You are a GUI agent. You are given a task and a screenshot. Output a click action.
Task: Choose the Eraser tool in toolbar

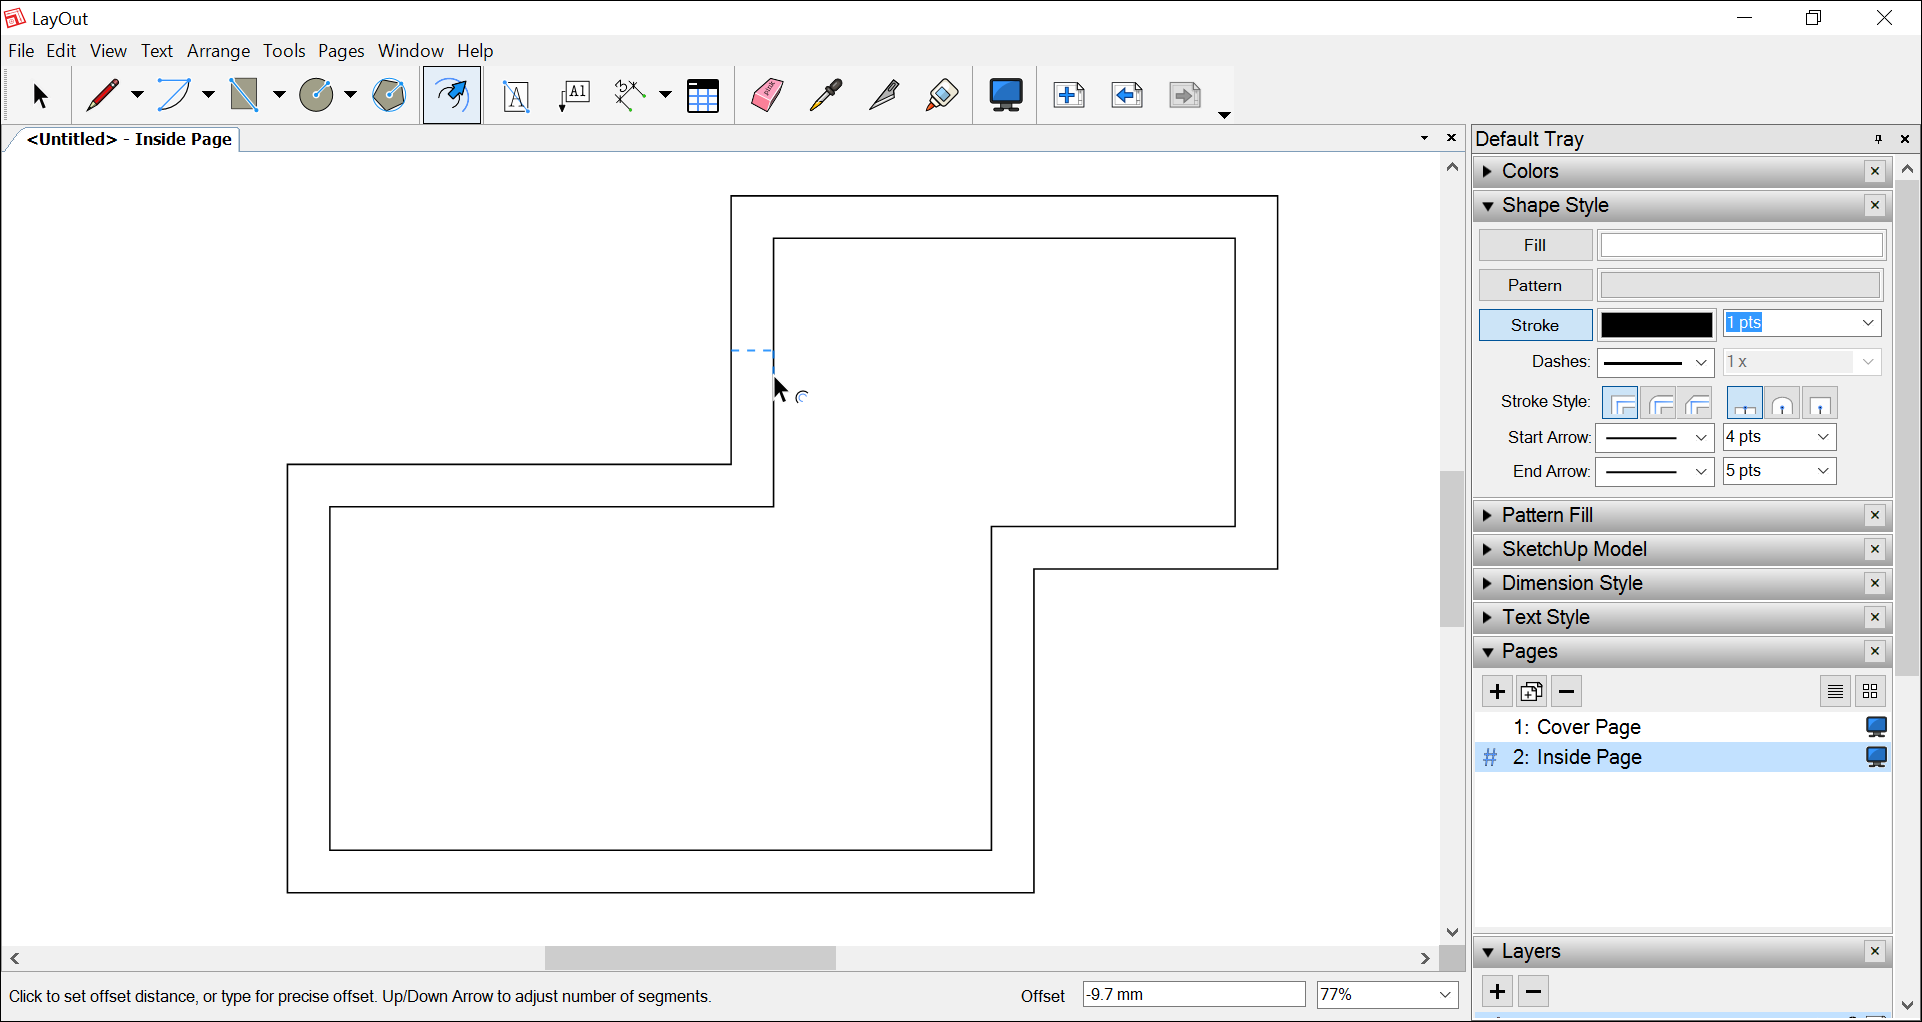click(x=766, y=96)
